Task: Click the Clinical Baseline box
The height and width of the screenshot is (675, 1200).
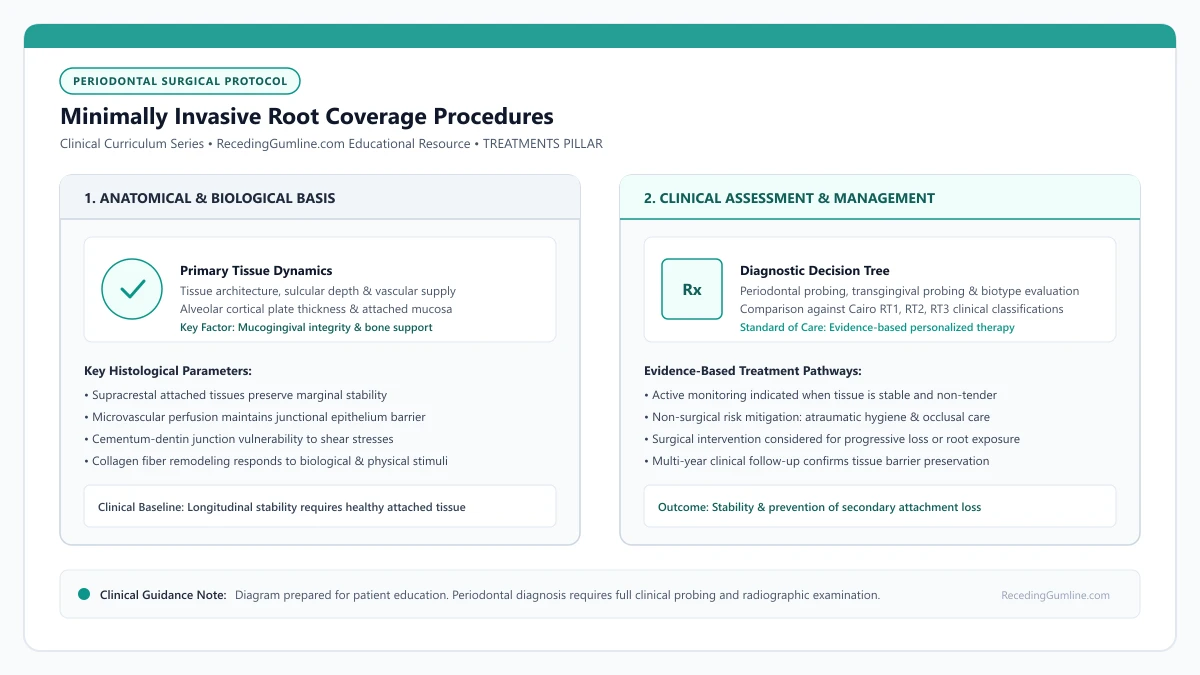Action: [320, 506]
